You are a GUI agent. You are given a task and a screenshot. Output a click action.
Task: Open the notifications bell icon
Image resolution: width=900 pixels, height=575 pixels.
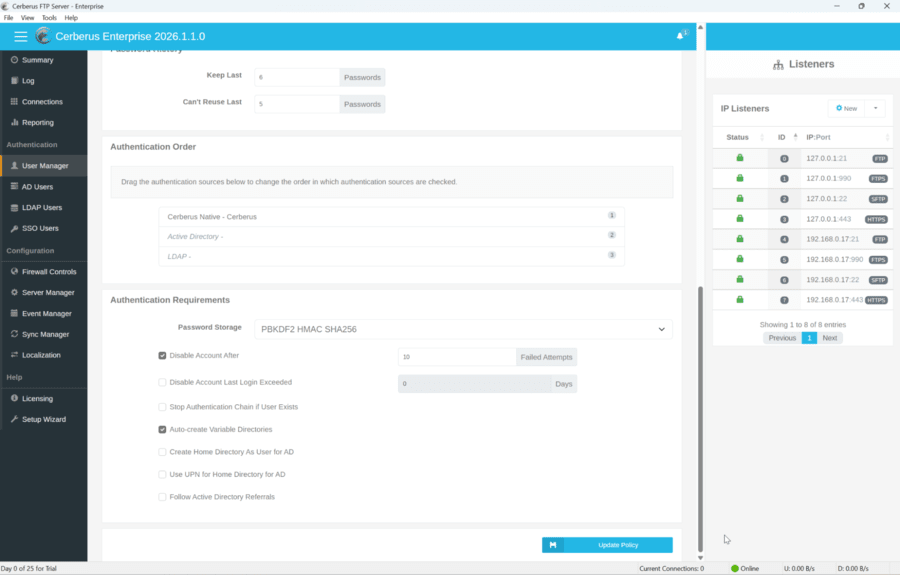coord(681,36)
